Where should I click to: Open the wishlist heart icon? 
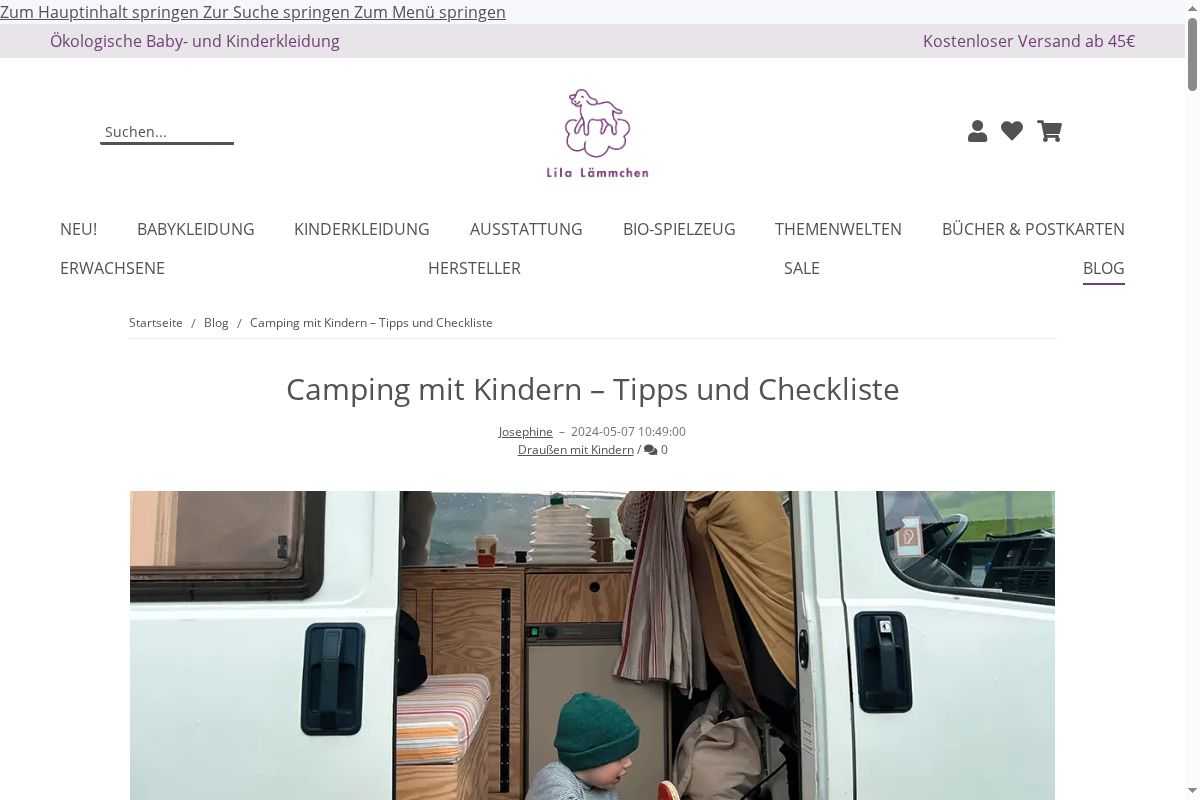1012,131
